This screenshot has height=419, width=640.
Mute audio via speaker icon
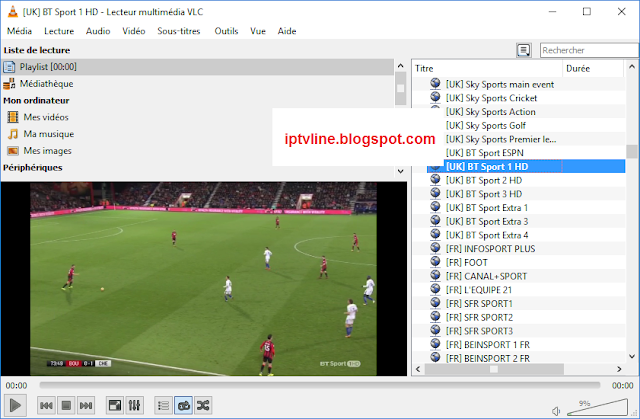click(x=556, y=411)
